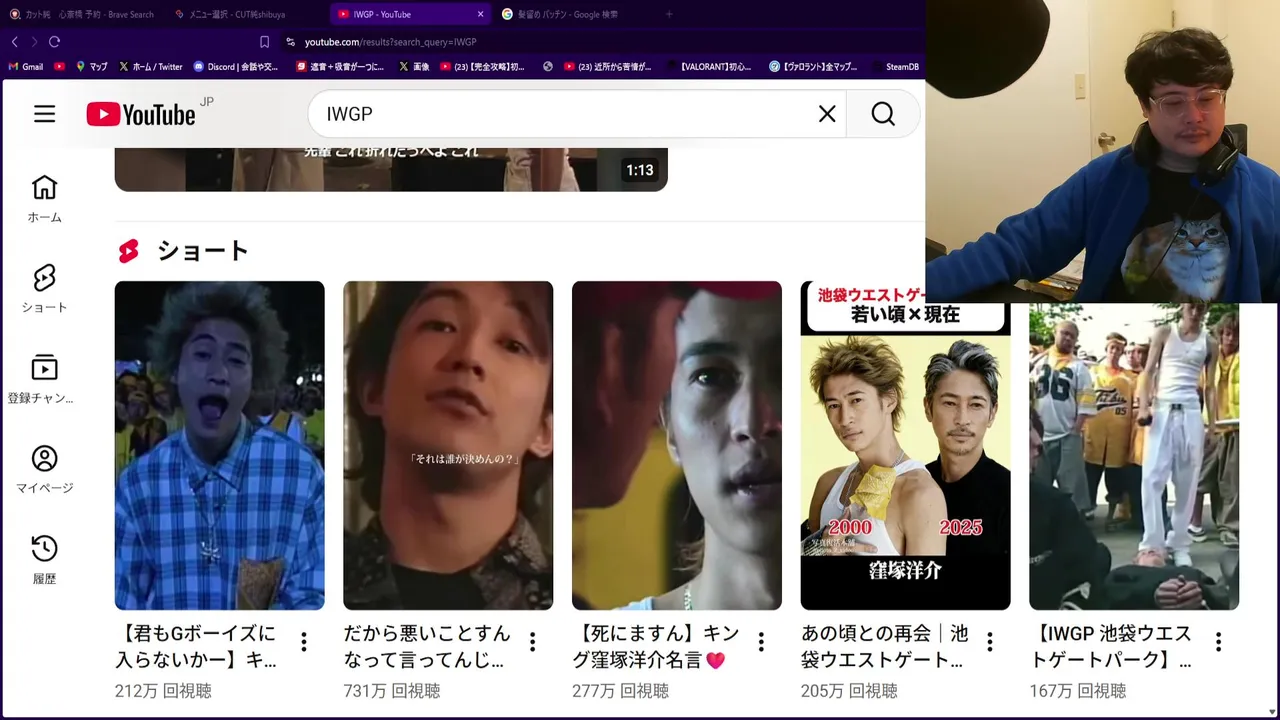The width and height of the screenshot is (1280, 720).
Task: Open ショート in the sidebar
Action: pyautogui.click(x=44, y=289)
